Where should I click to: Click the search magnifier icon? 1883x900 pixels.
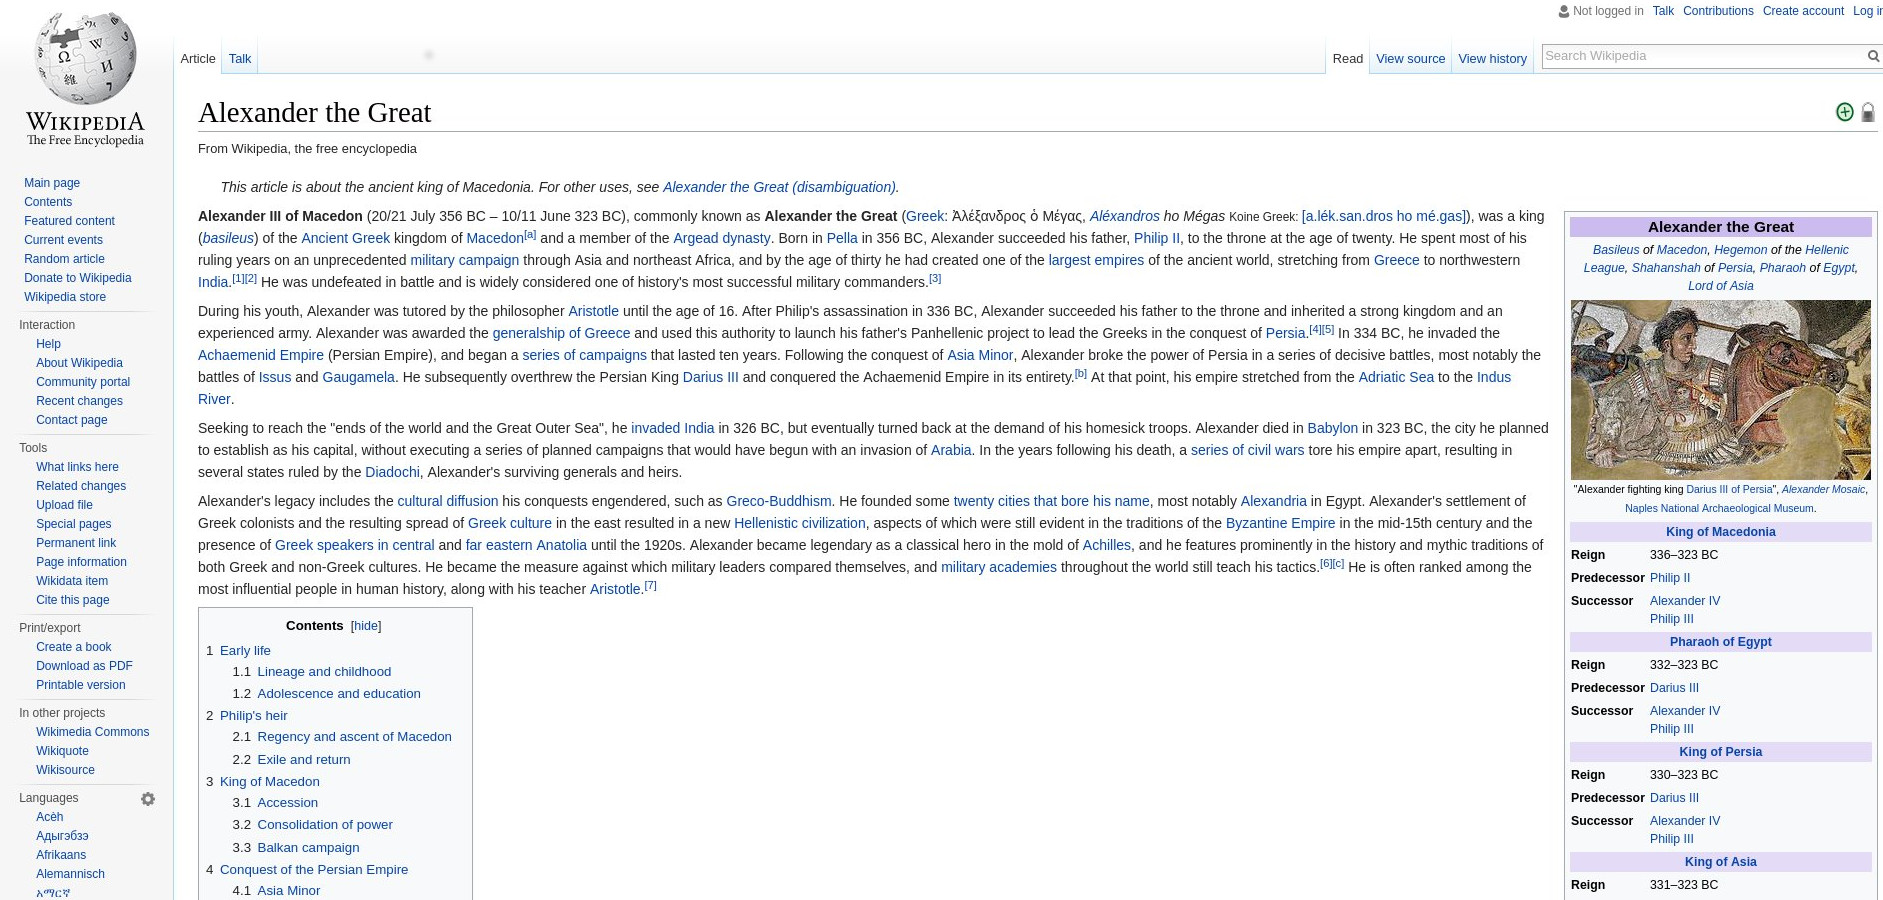coord(1873,56)
